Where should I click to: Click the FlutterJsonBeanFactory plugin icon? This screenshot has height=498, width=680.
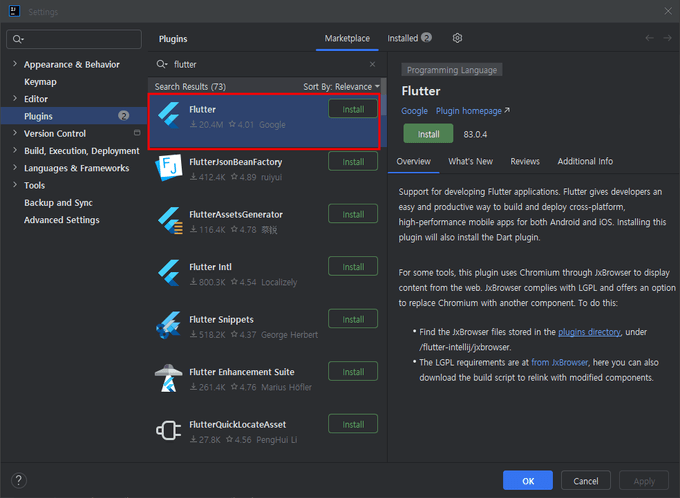pyautogui.click(x=168, y=168)
